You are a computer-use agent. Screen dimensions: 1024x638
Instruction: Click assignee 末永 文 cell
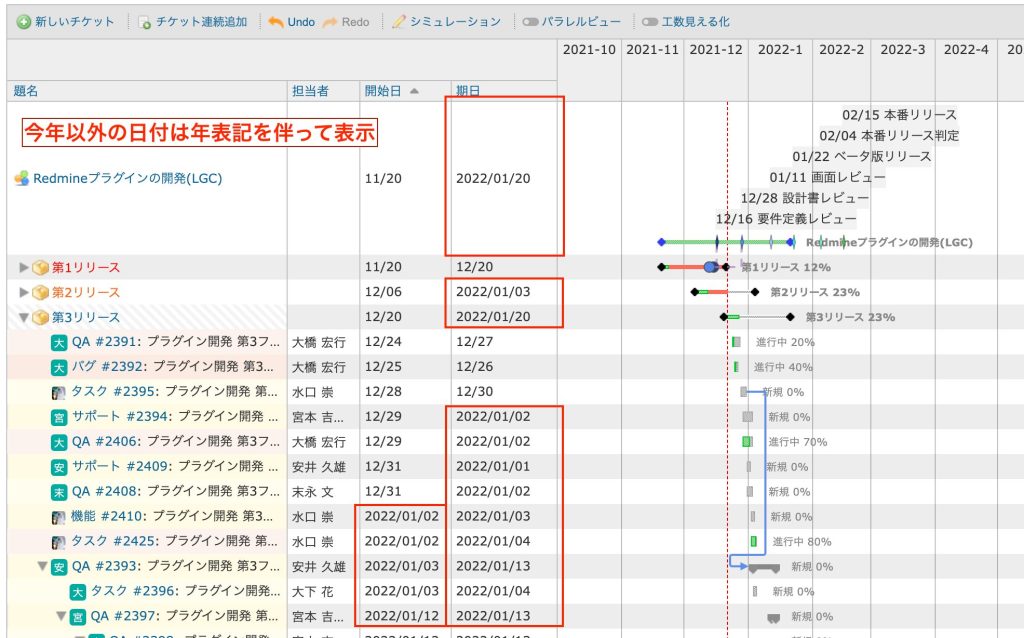313,491
